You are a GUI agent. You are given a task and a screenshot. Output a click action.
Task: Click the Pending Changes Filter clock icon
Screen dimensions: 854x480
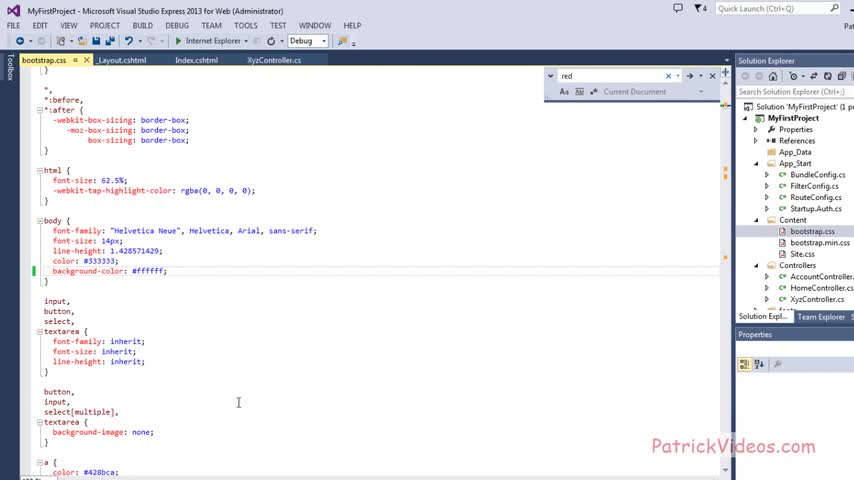(x=793, y=76)
